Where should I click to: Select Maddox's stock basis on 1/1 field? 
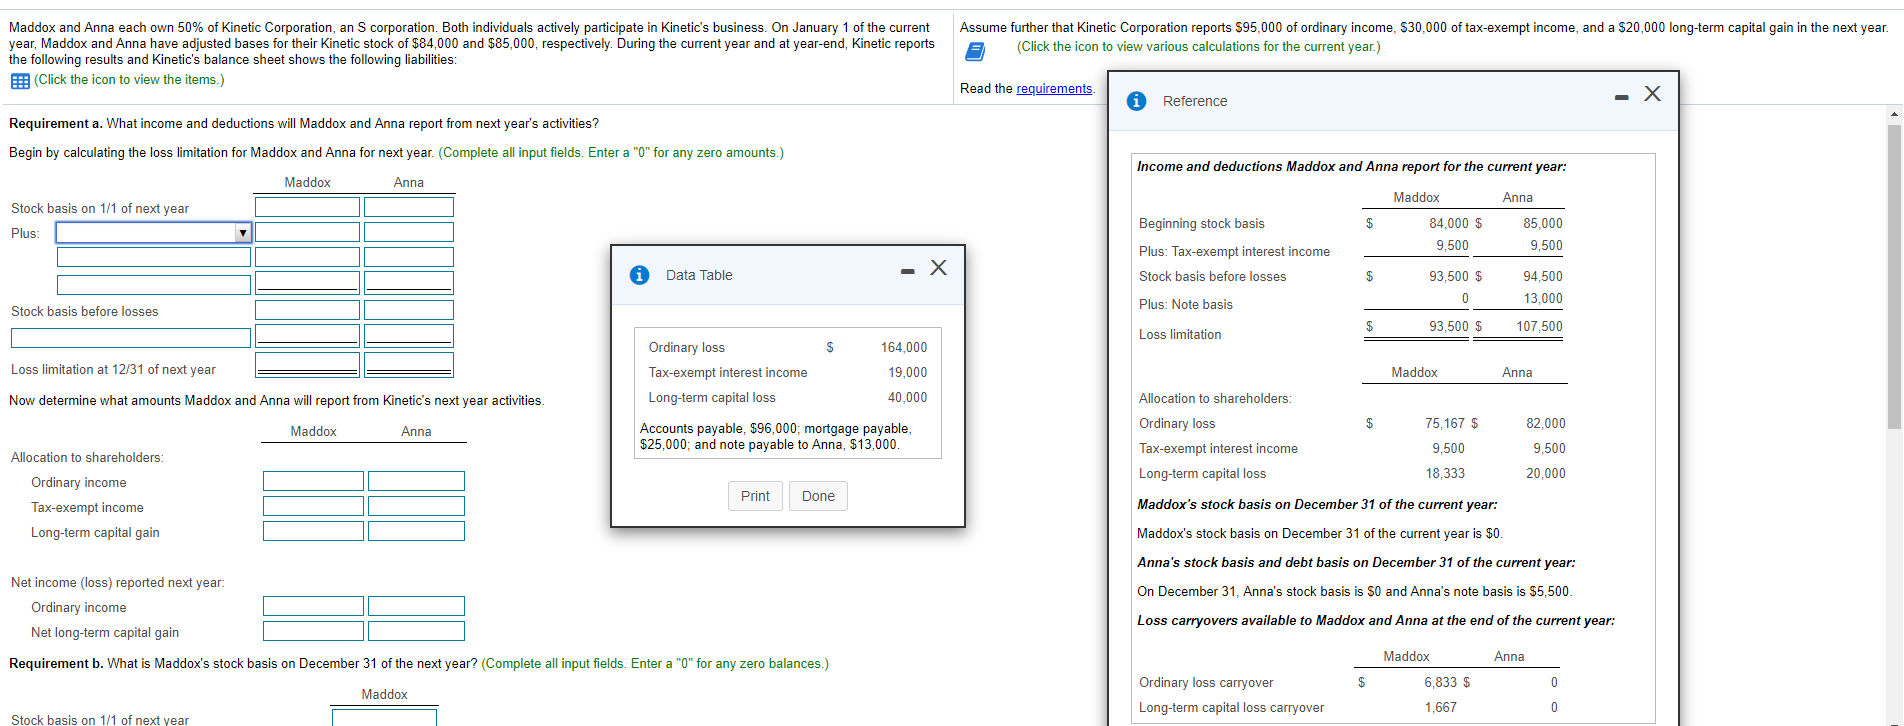pyautogui.click(x=307, y=207)
